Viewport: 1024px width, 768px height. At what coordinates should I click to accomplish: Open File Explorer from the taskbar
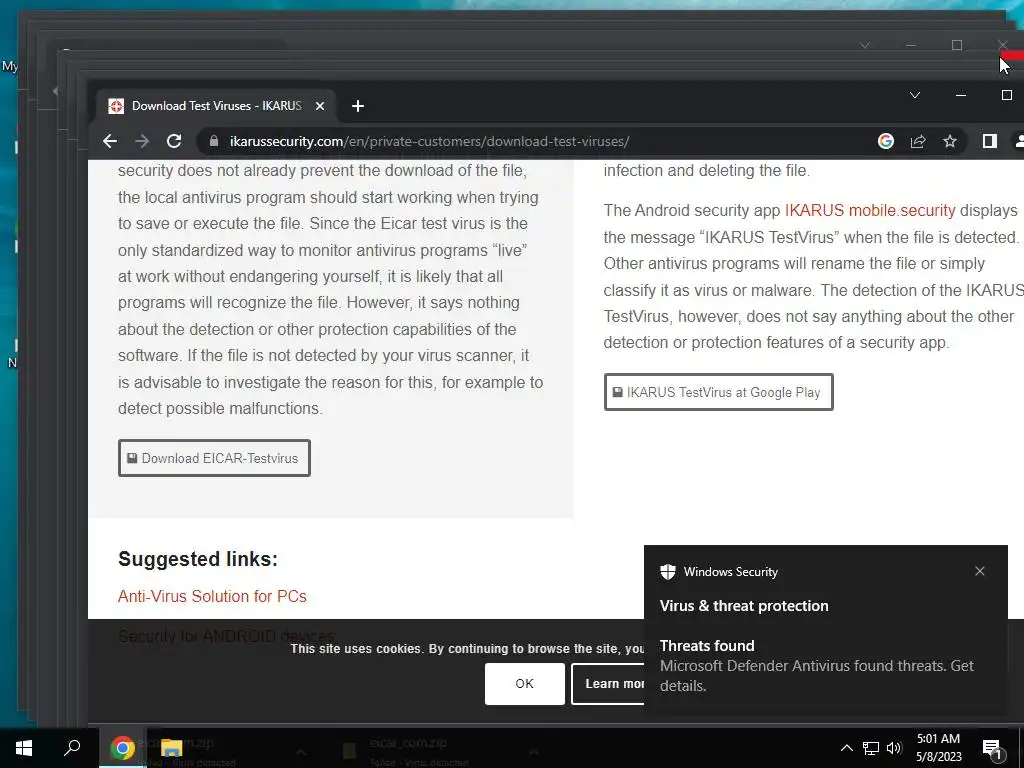171,748
